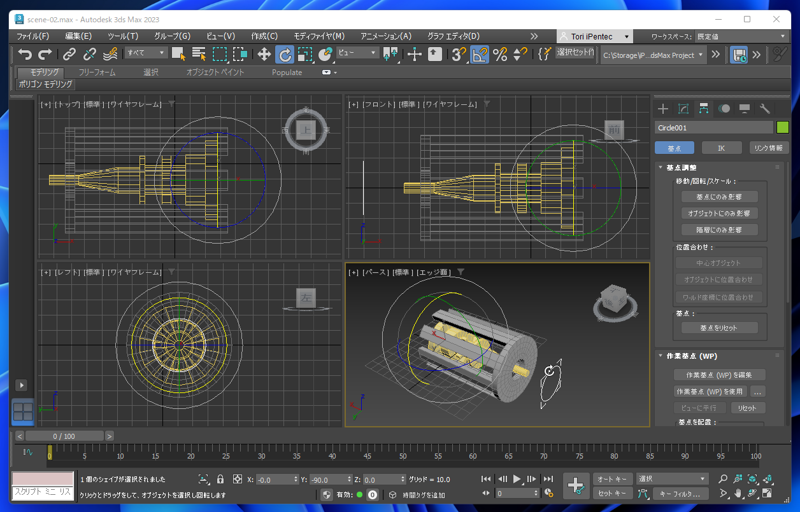The height and width of the screenshot is (512, 800).
Task: Click the ポリゴン モデリング panel button
Action: pos(45,84)
